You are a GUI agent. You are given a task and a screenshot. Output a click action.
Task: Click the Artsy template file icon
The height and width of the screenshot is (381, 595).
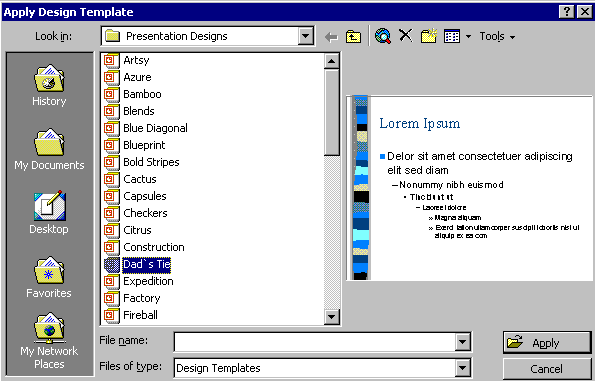point(112,60)
